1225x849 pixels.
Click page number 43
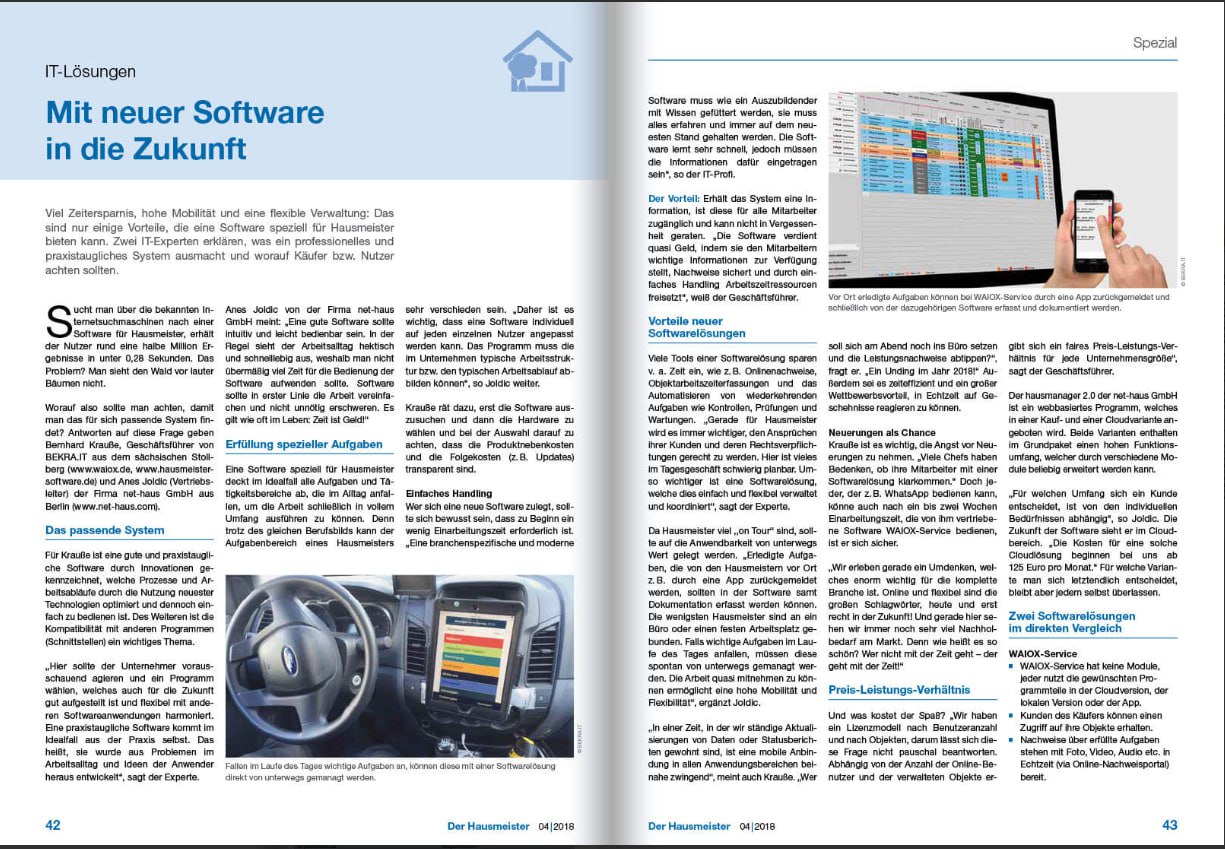[1168, 825]
